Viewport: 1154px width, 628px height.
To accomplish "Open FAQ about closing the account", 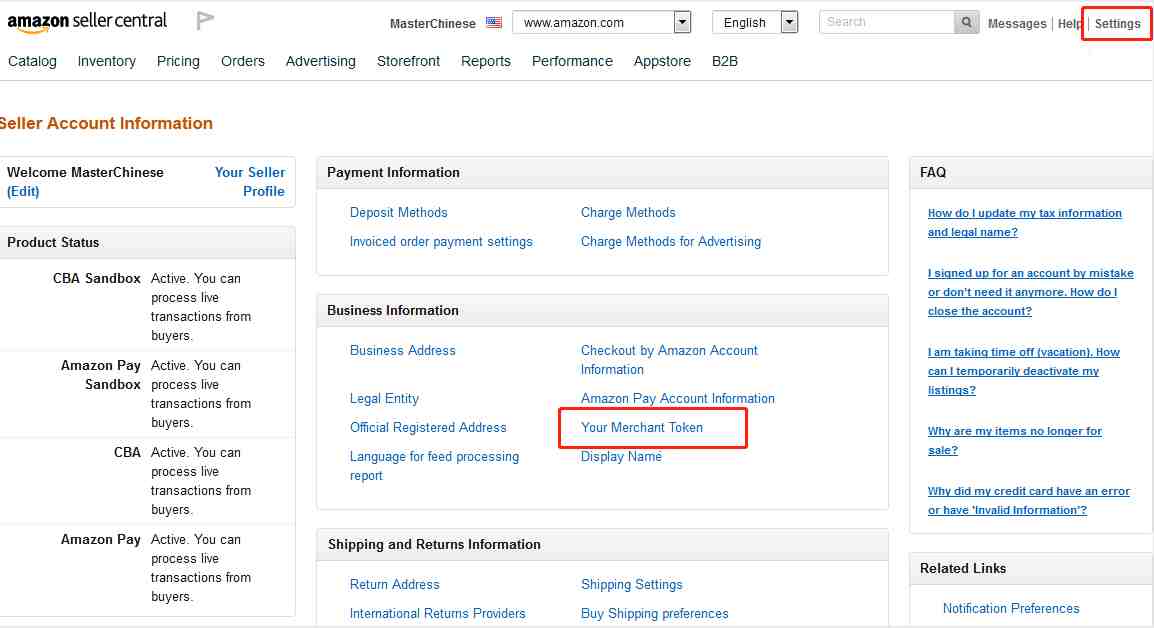I will pos(1030,292).
